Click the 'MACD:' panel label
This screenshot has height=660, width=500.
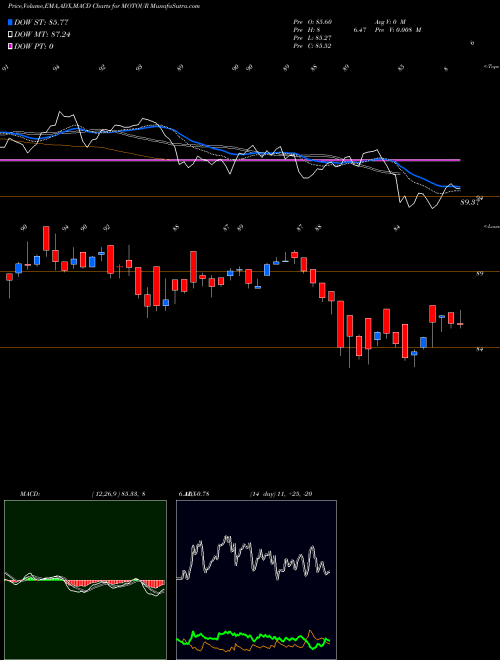click(29, 494)
